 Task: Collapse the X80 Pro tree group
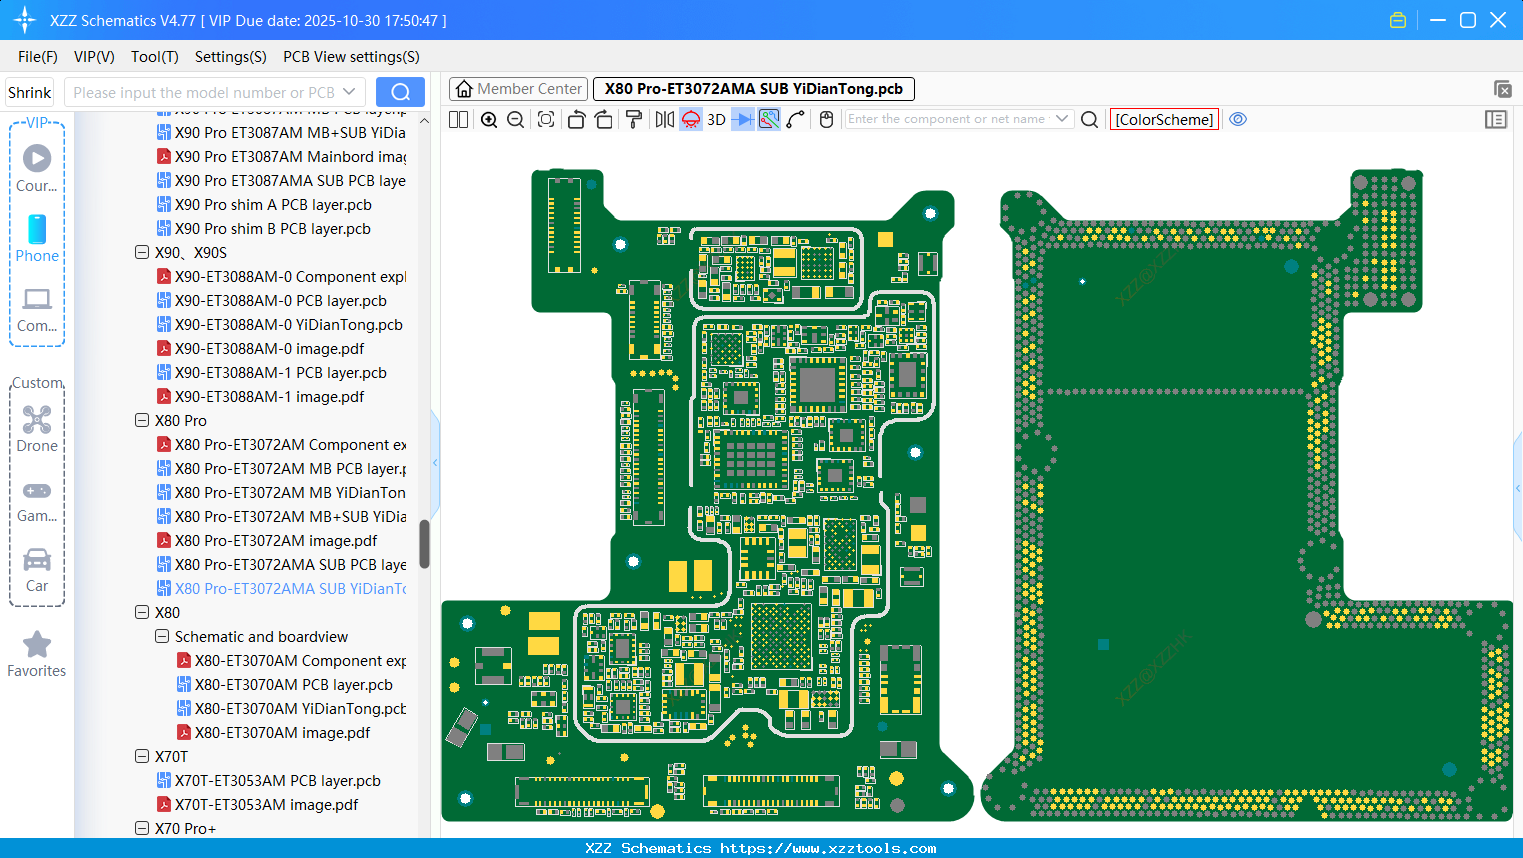[142, 421]
